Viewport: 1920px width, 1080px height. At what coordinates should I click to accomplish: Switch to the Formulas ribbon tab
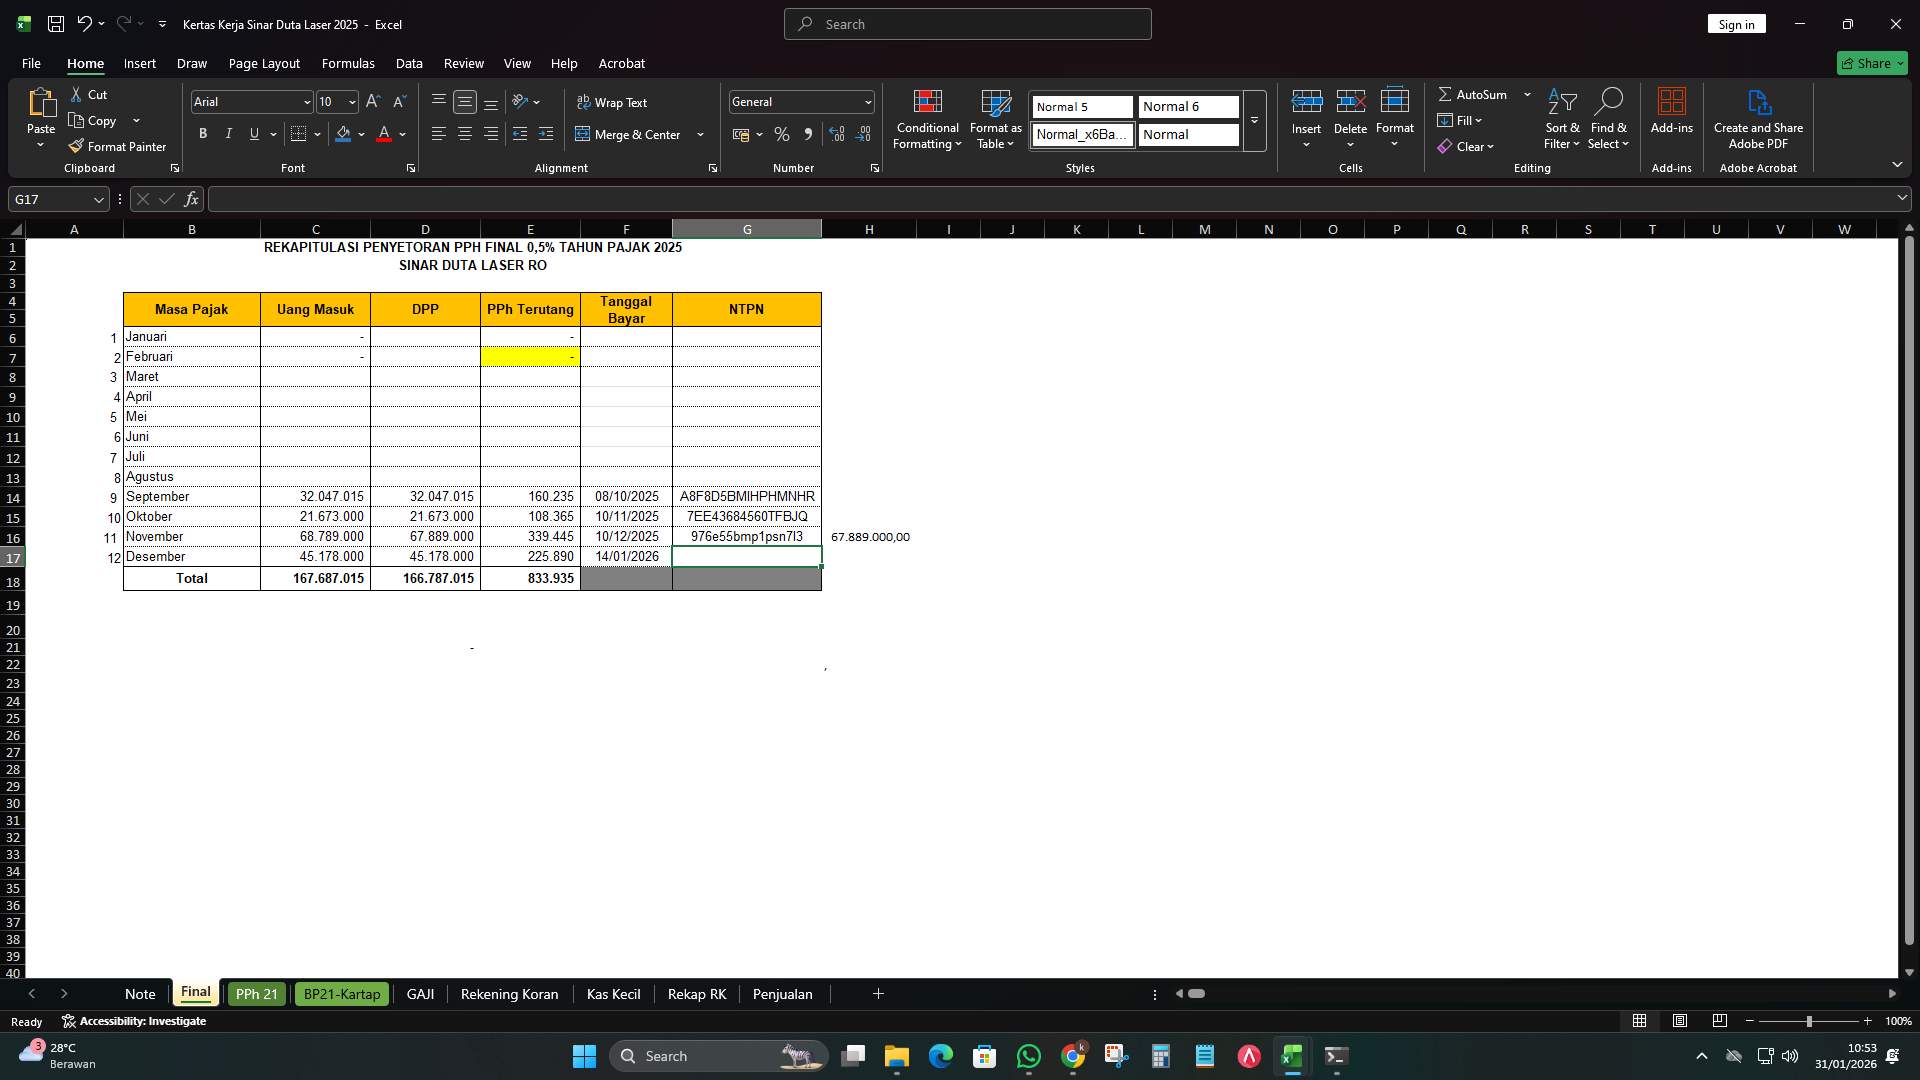click(x=348, y=63)
